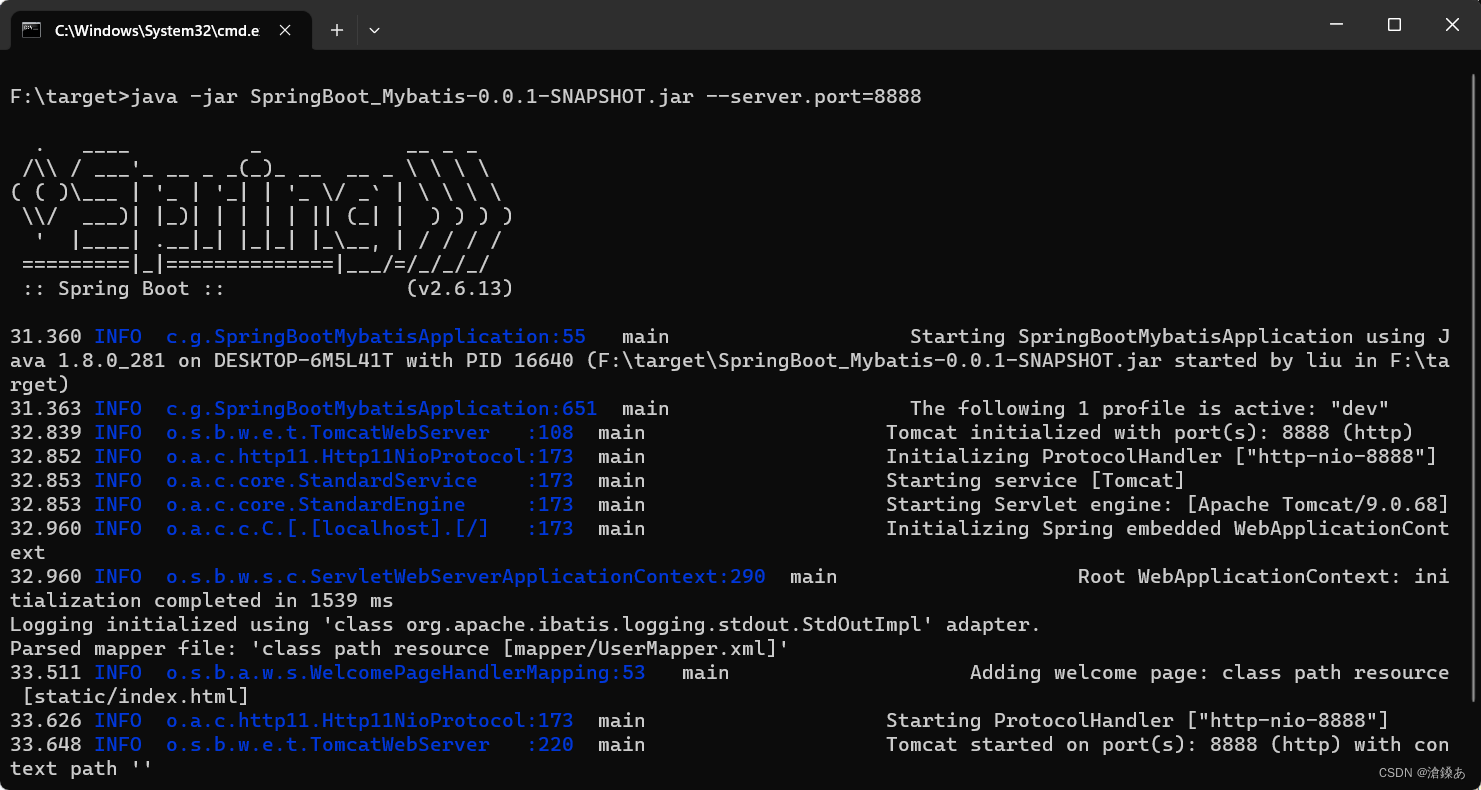Click timestamp 31.360 at line start
1481x790 pixels.
[46, 337]
